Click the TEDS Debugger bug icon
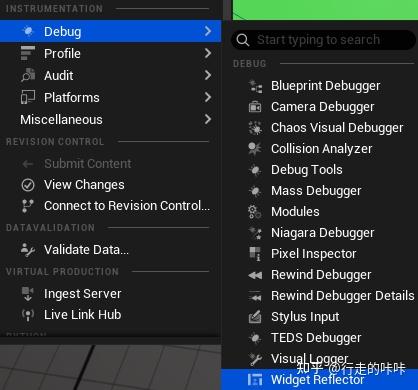418x390 pixels. (x=255, y=338)
